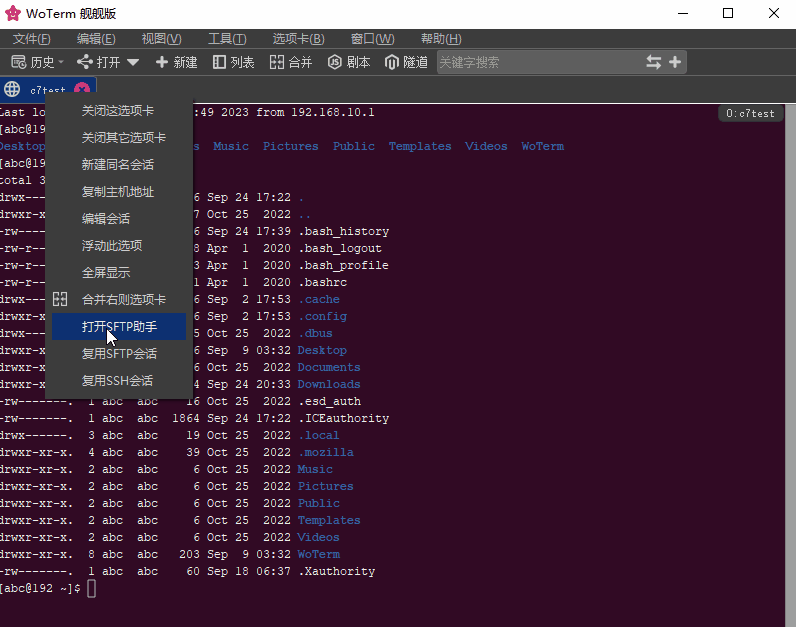The image size is (796, 627).
Task: Click .ICEauthority filename in terminal
Action: pos(344,418)
